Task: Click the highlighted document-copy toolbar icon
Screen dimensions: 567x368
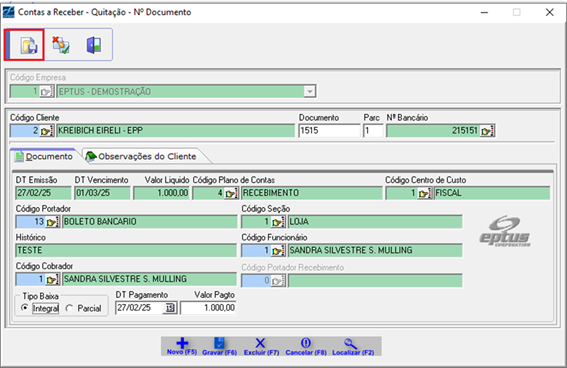Action: [x=29, y=45]
